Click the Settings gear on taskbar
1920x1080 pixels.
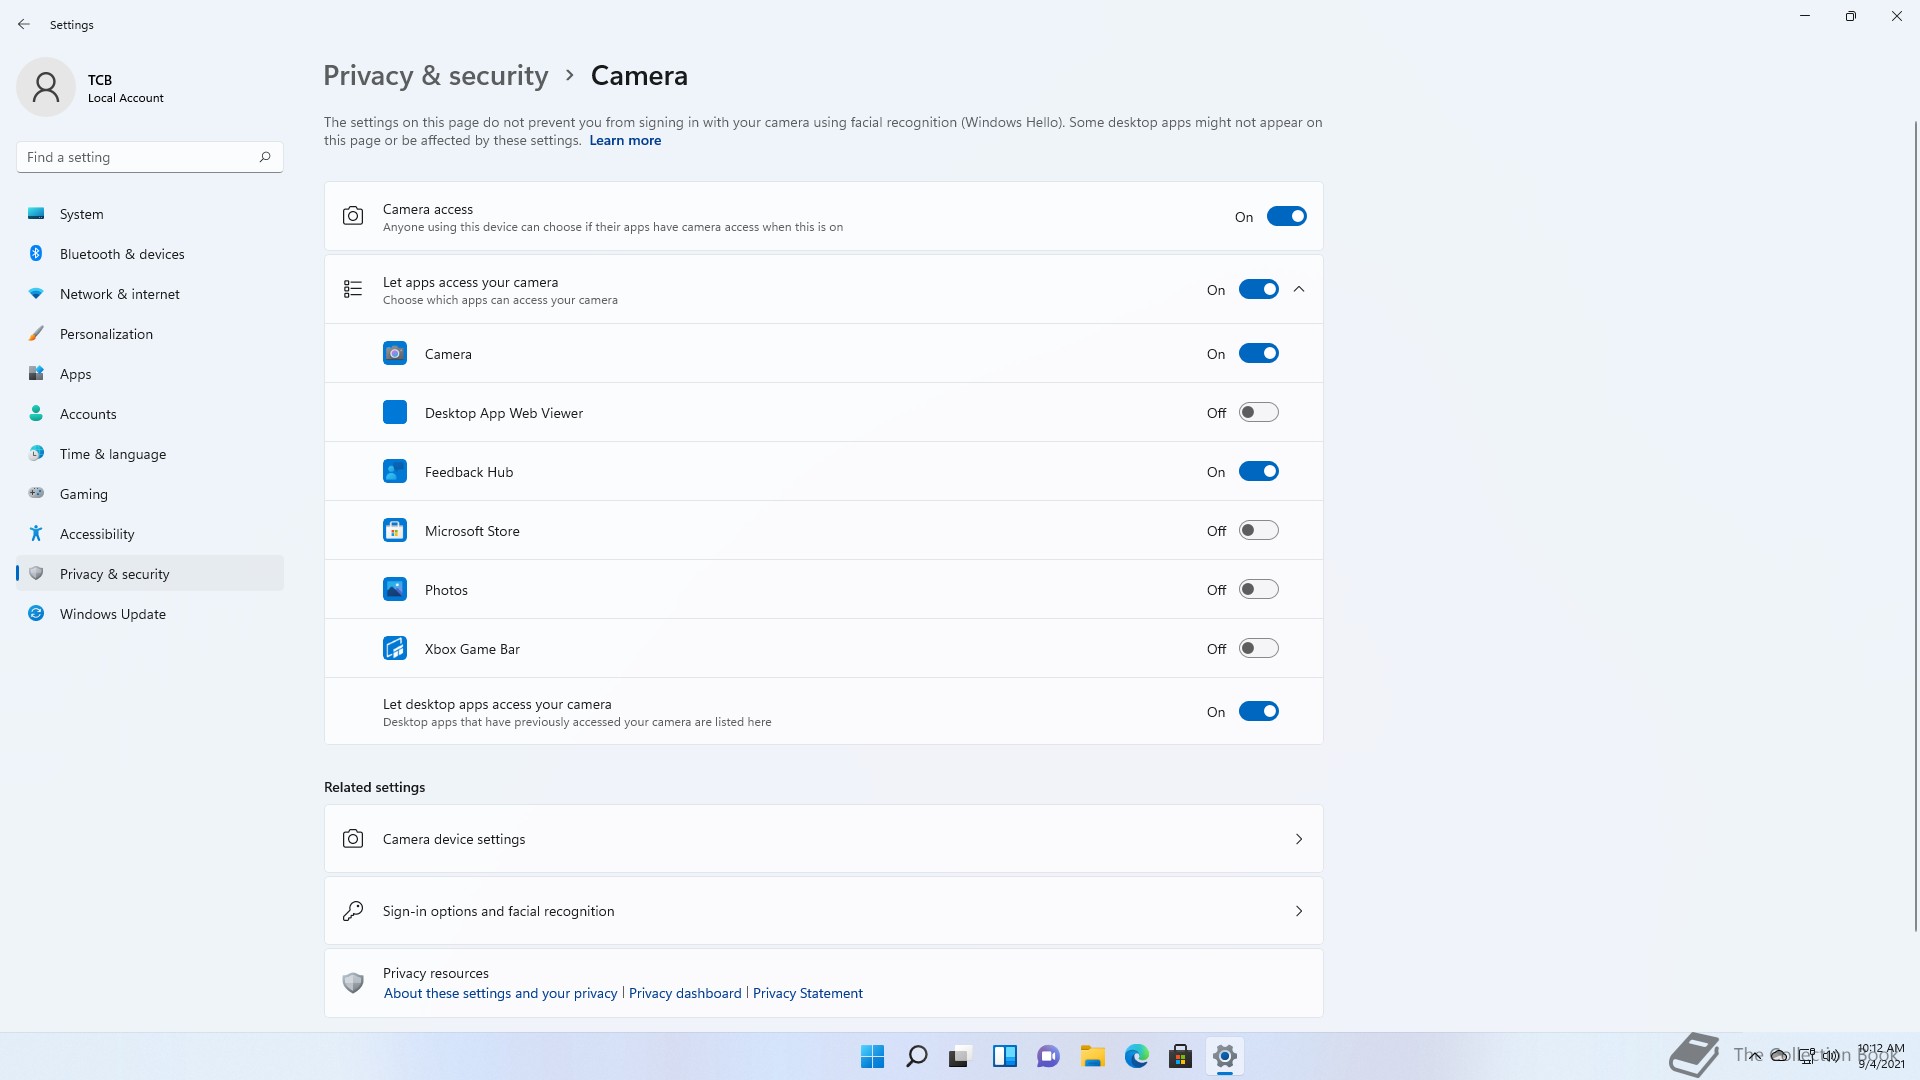pos(1224,1056)
